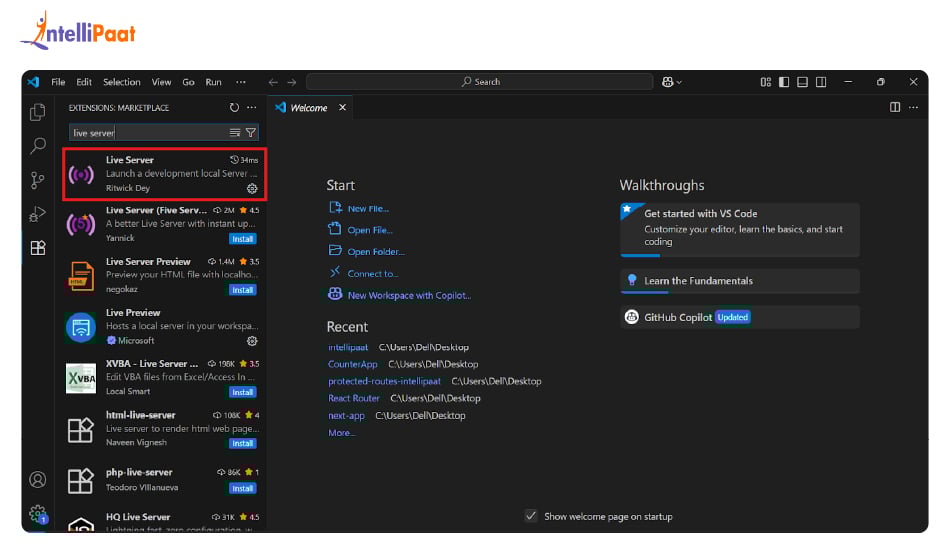
Task: Toggle the primary side bar
Action: point(784,82)
